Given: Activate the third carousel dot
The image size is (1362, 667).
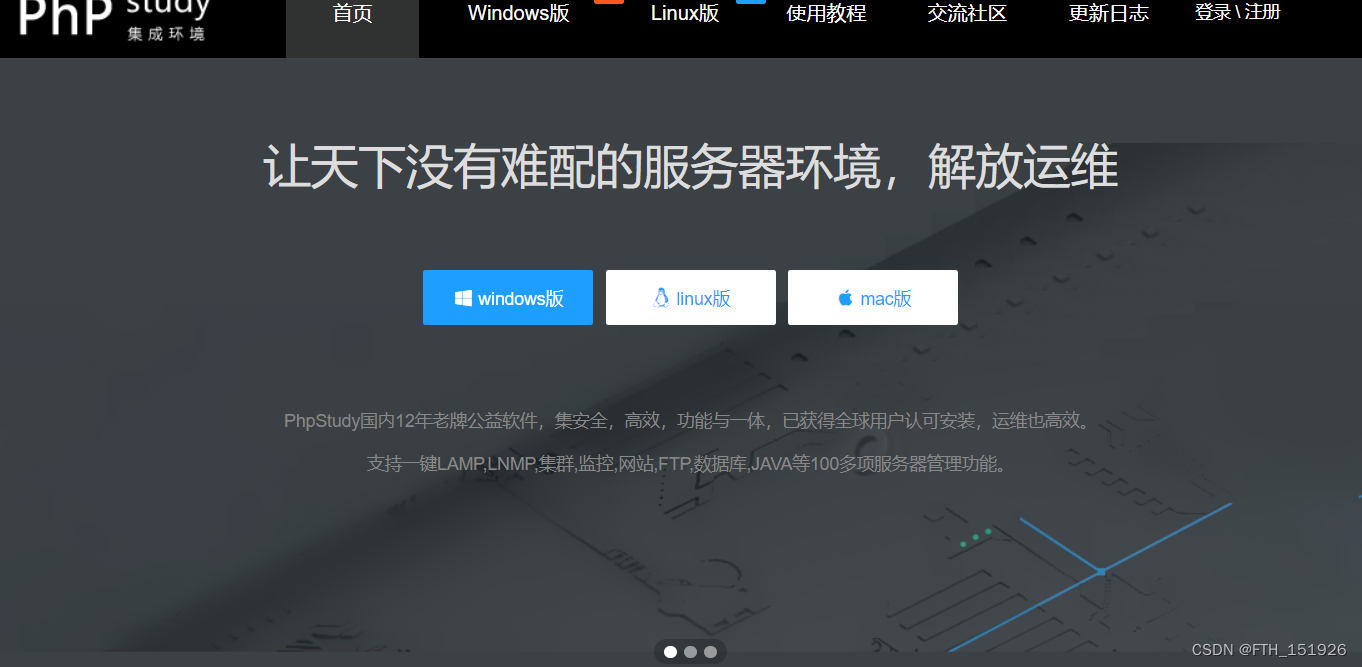Looking at the screenshot, I should pyautogui.click(x=710, y=651).
